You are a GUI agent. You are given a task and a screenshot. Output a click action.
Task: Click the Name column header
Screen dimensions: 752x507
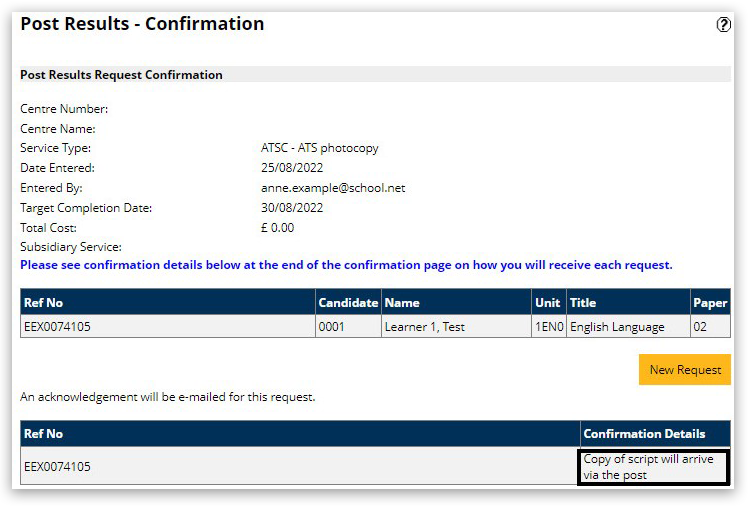tap(402, 303)
